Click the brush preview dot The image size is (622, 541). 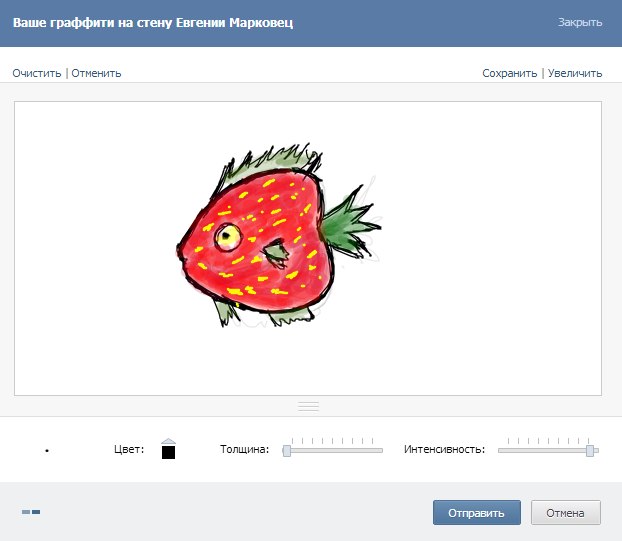(x=47, y=451)
